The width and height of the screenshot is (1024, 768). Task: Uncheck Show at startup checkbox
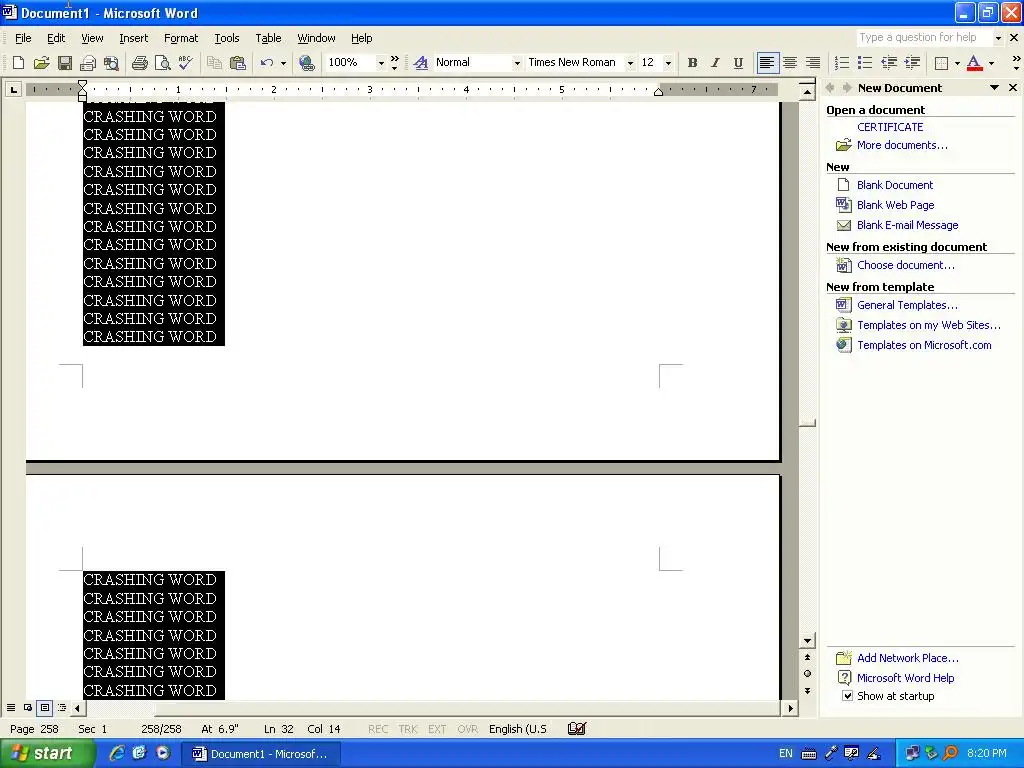[847, 696]
